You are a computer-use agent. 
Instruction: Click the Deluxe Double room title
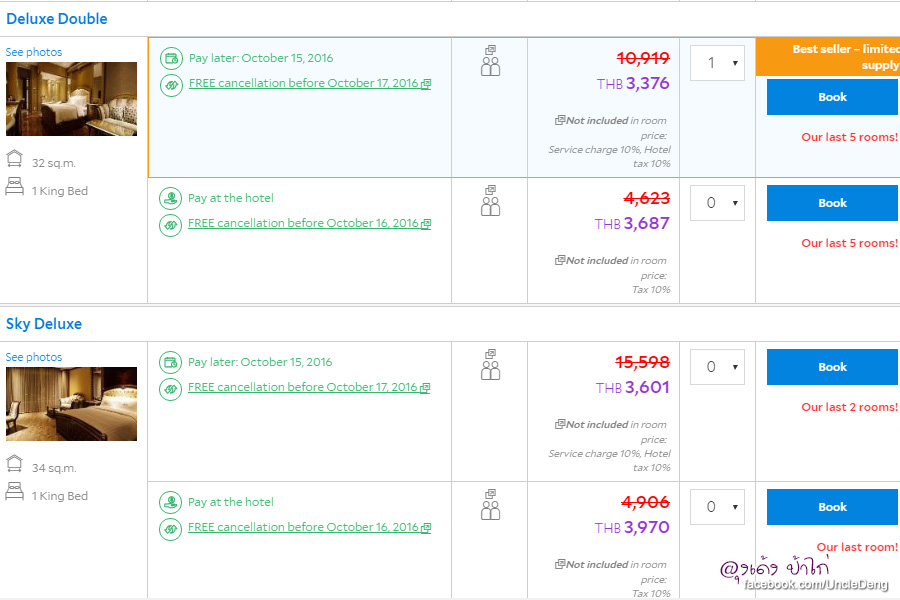(x=57, y=19)
